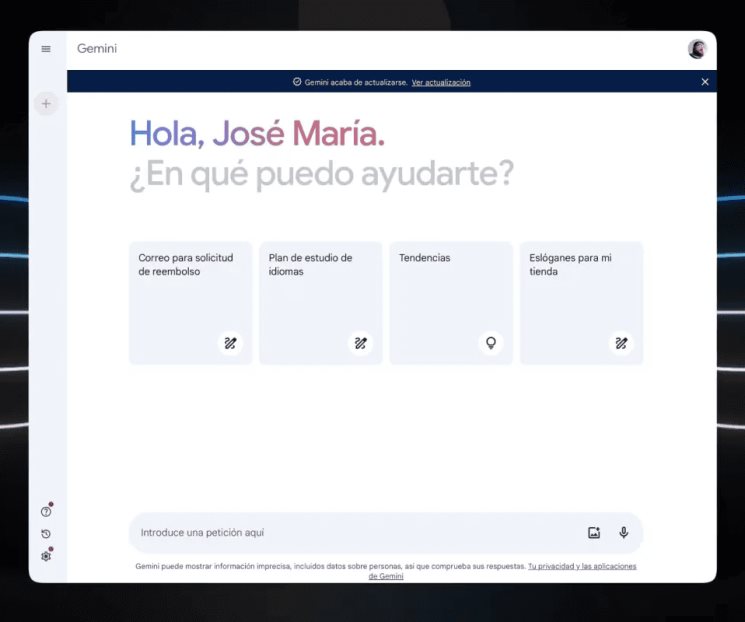The width and height of the screenshot is (745, 622).
Task: Open Activity history icon in sidebar
Action: pyautogui.click(x=46, y=534)
